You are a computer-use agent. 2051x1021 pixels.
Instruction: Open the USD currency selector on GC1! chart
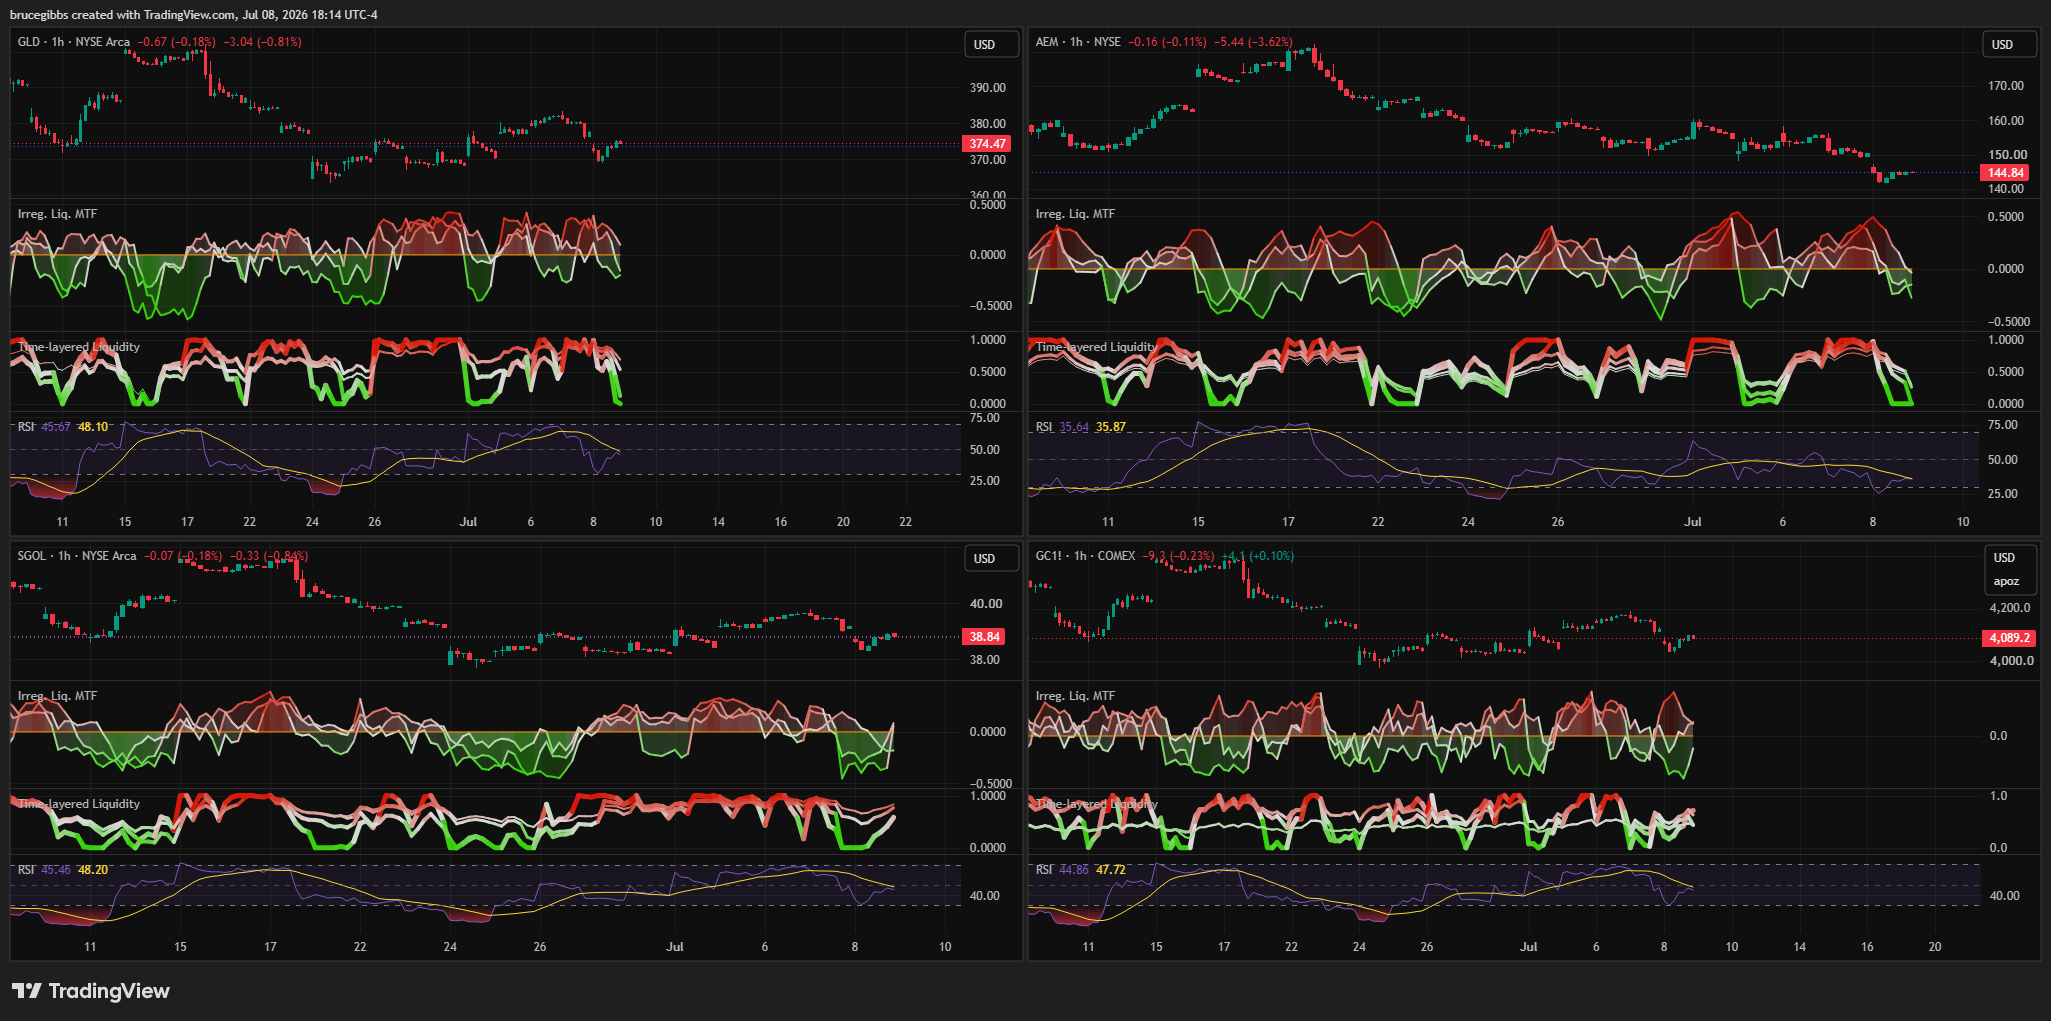[2009, 558]
